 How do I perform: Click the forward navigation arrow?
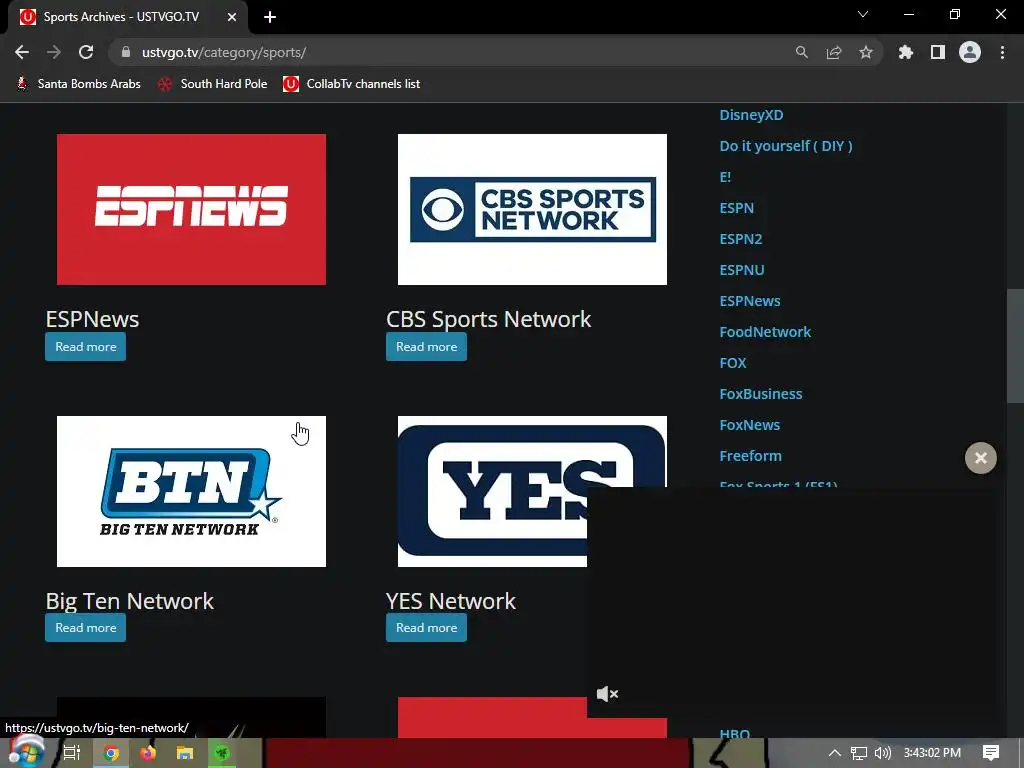pyautogui.click(x=54, y=52)
